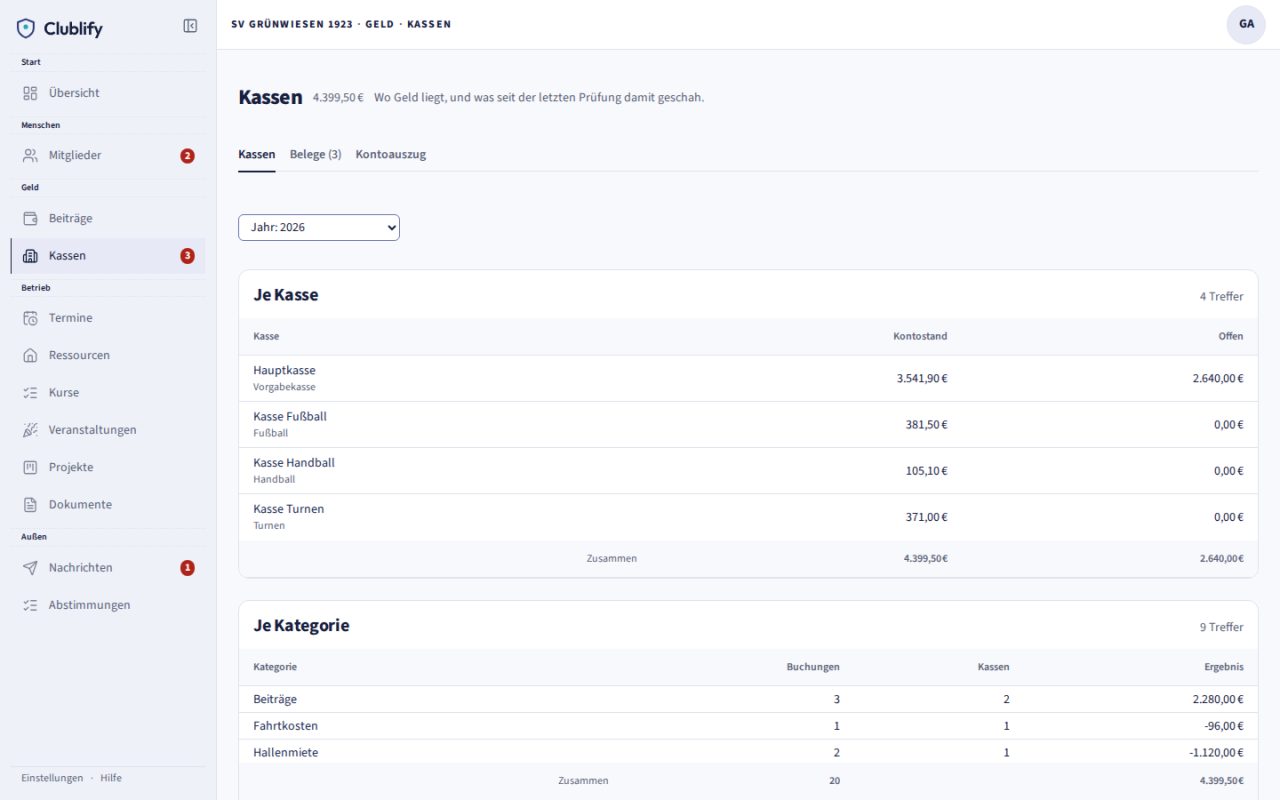Image resolution: width=1280 pixels, height=800 pixels.
Task: Click the Übersicht grid icon
Action: click(x=30, y=93)
